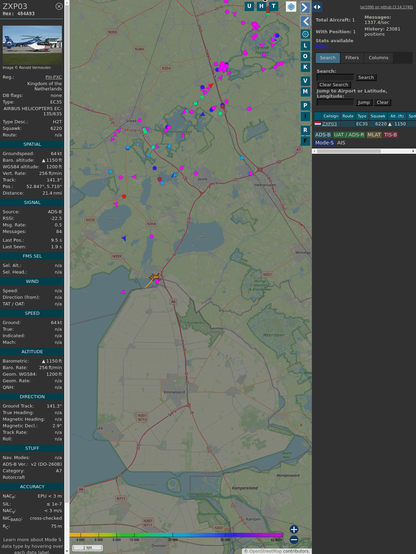416x554 pixels.
Task: Click the left chevron sidebar button
Action: point(305,22)
